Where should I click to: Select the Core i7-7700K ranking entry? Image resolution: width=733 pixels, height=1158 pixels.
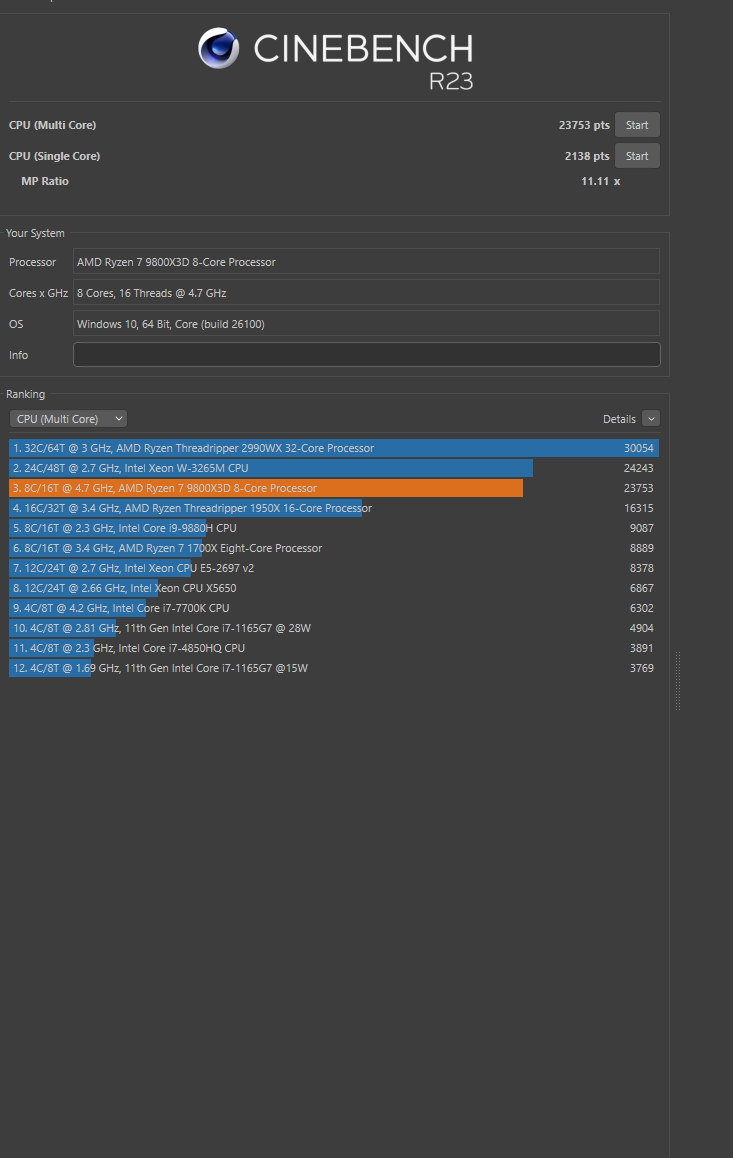click(x=333, y=608)
